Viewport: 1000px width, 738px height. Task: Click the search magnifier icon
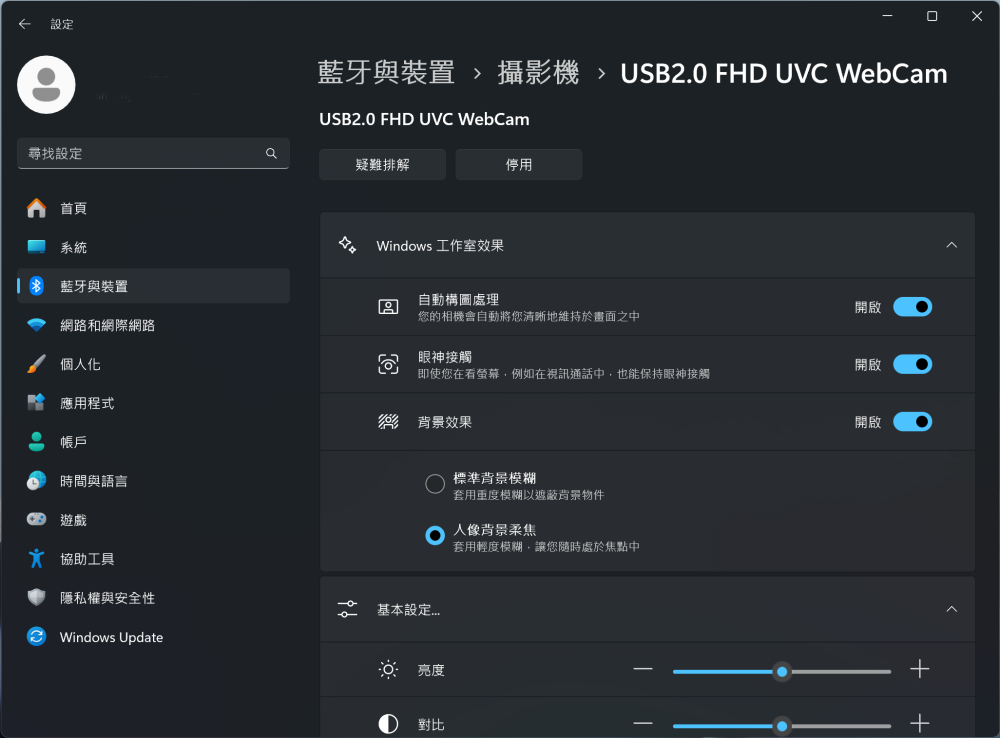(271, 153)
